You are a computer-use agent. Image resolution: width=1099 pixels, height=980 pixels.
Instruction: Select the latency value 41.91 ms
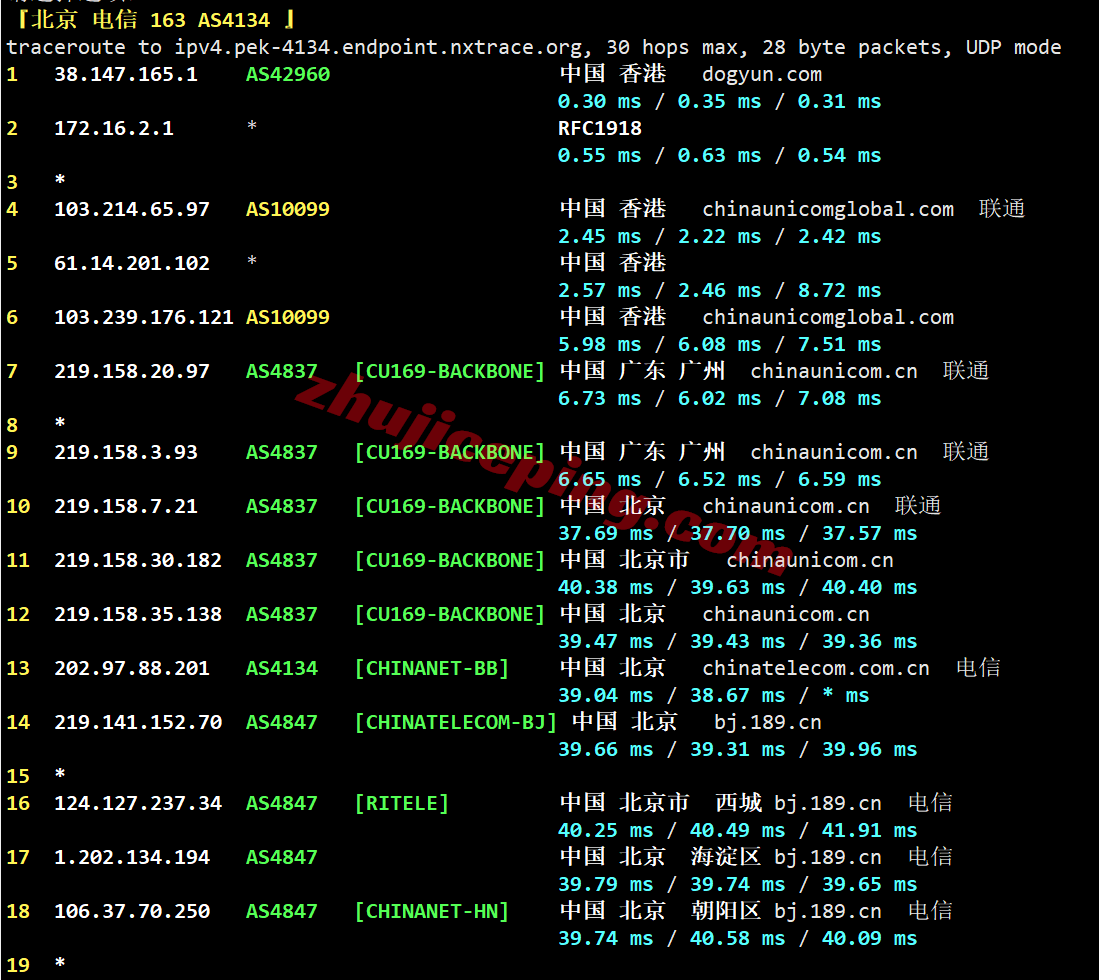(x=869, y=830)
